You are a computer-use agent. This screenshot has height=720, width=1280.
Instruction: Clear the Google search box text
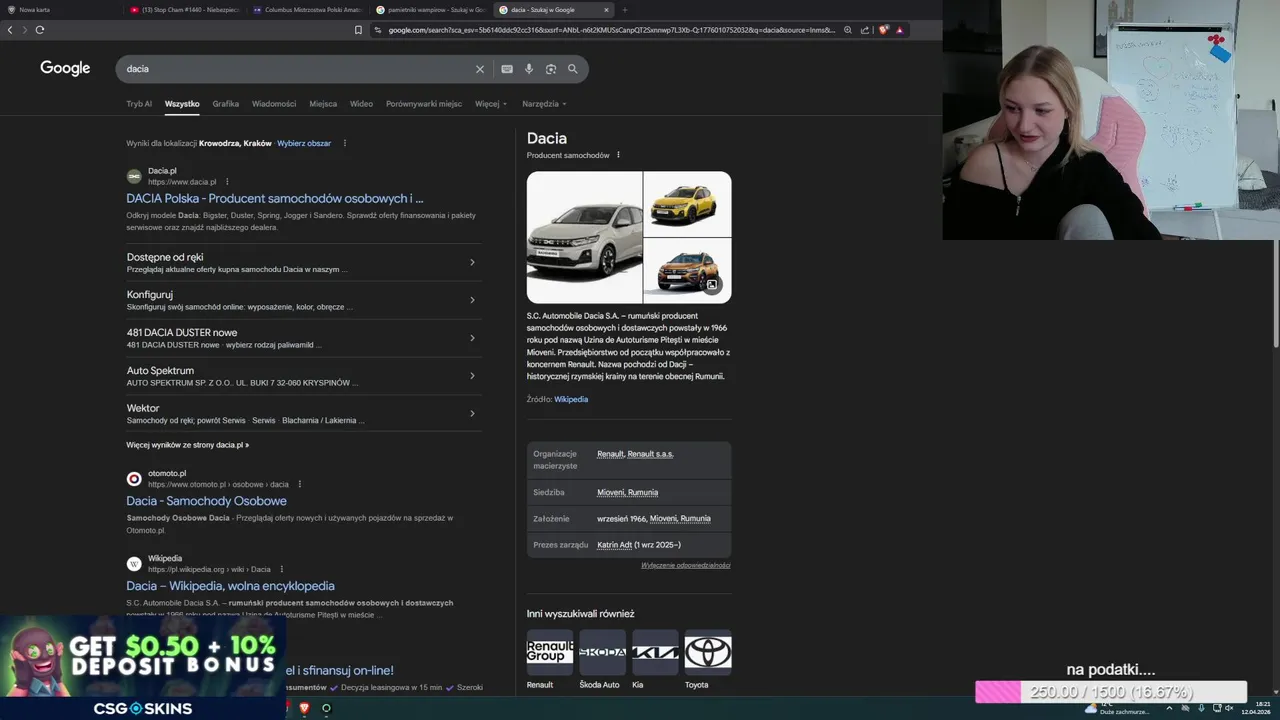point(479,69)
